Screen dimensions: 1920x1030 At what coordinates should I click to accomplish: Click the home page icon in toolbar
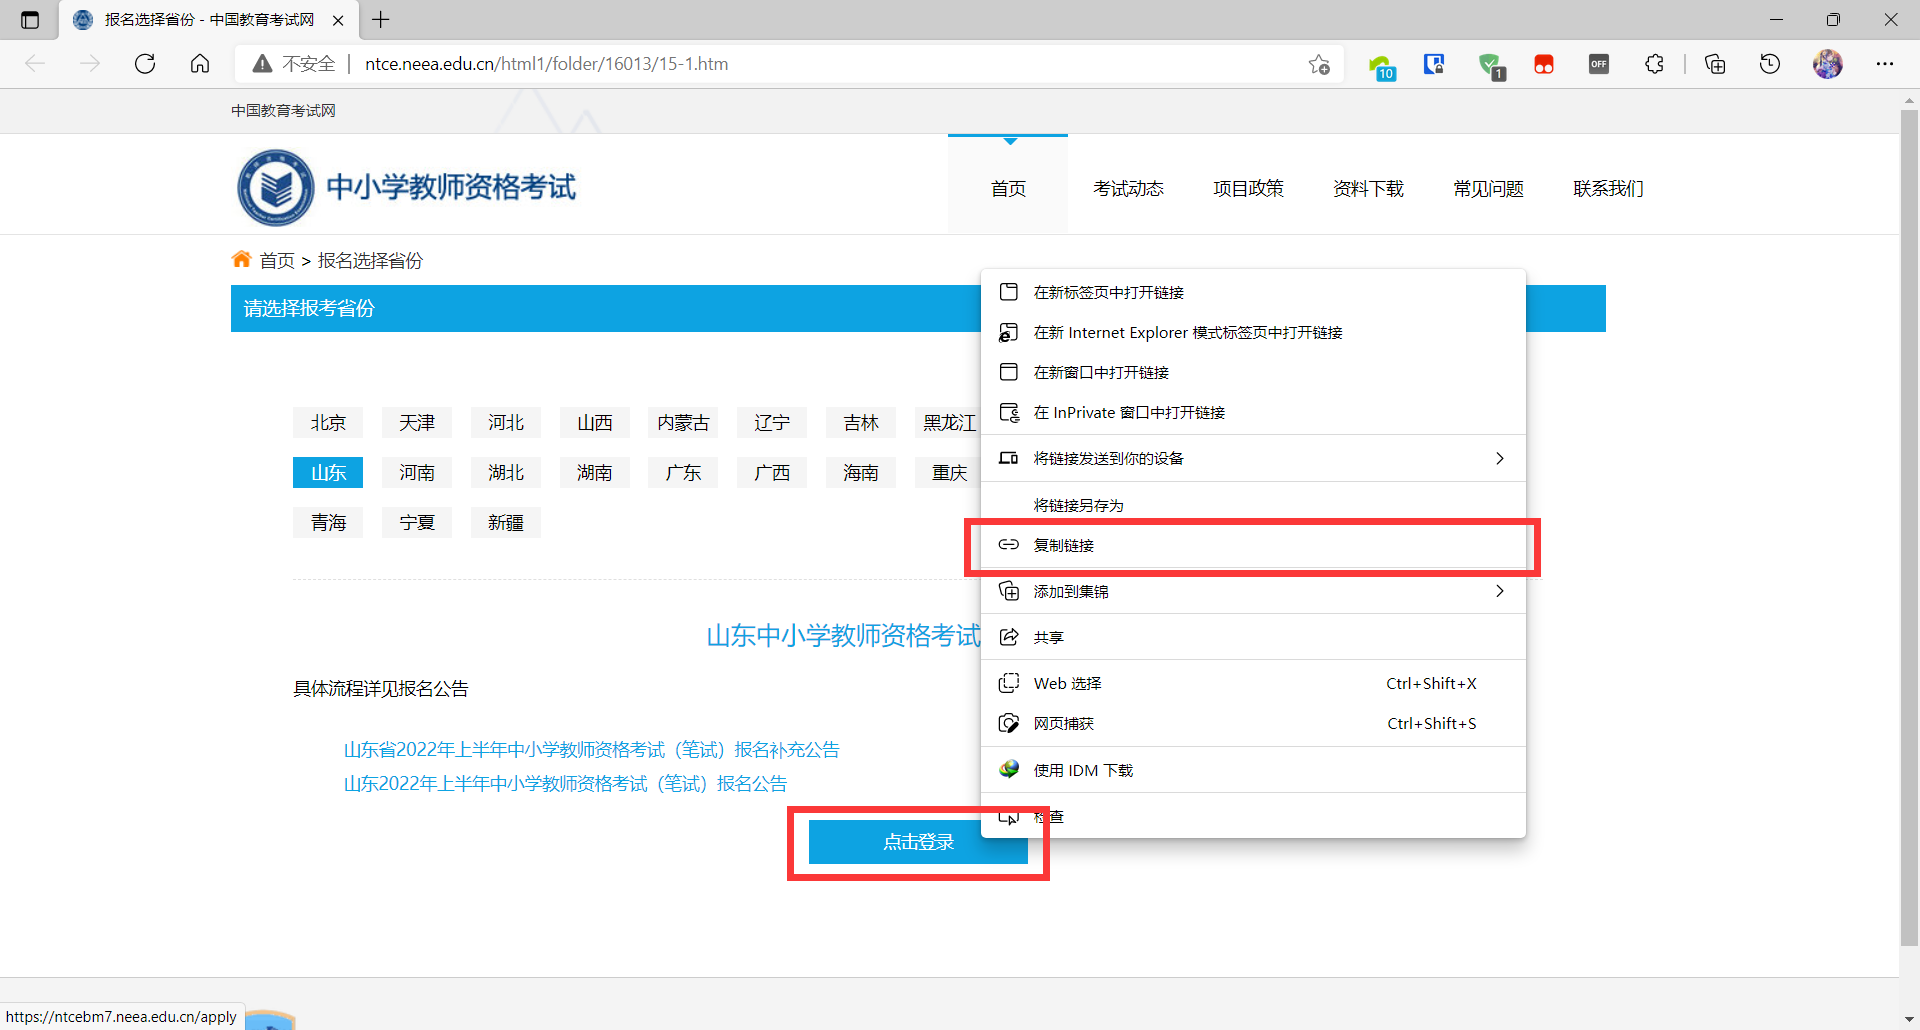[x=200, y=64]
